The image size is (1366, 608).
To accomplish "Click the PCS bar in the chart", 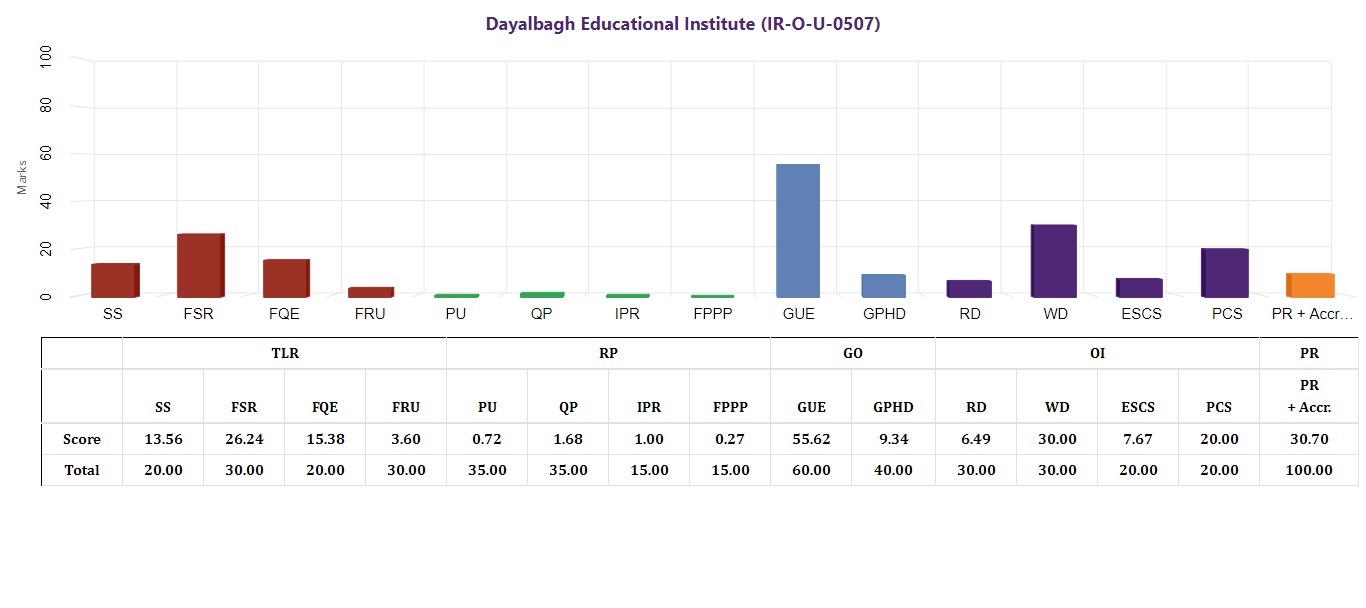I will 1225,272.
